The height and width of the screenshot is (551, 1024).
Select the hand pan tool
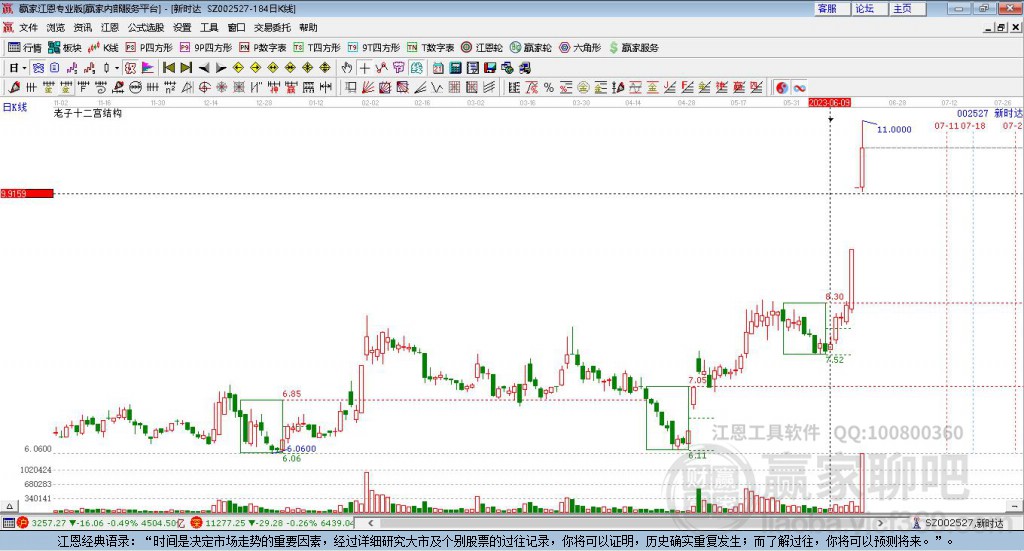[x=347, y=68]
